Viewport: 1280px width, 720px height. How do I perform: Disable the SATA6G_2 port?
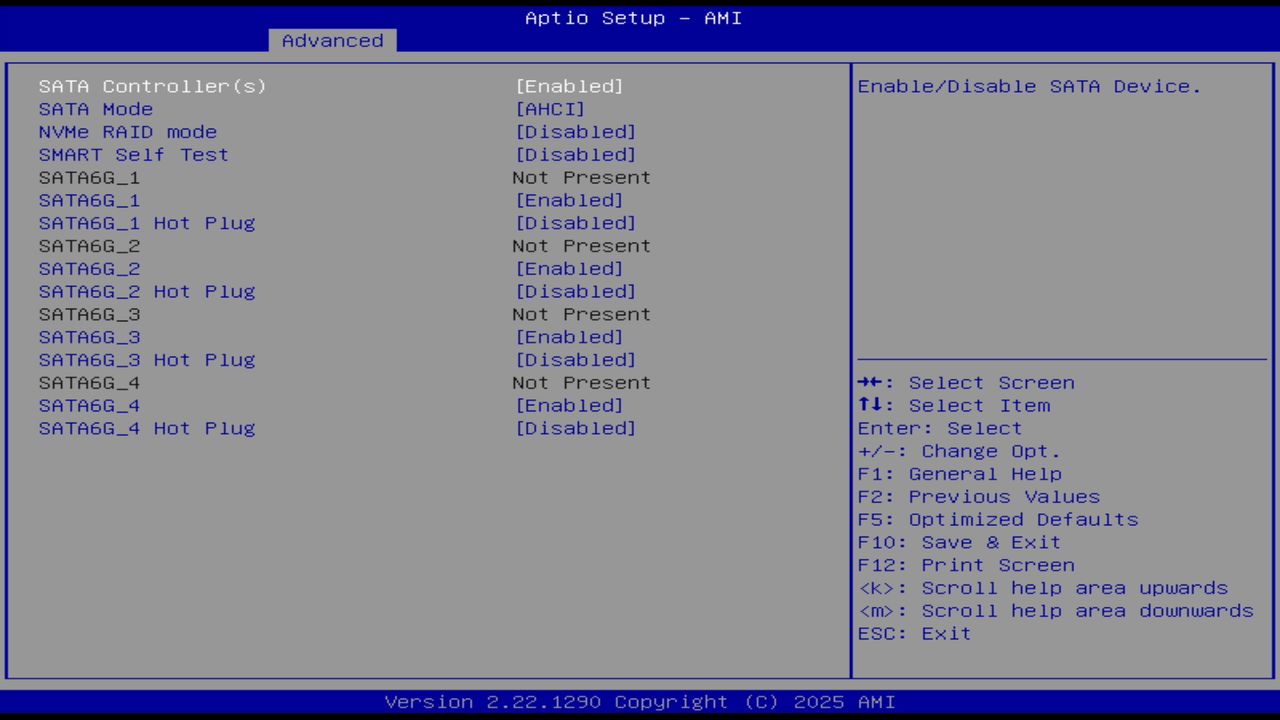click(569, 268)
